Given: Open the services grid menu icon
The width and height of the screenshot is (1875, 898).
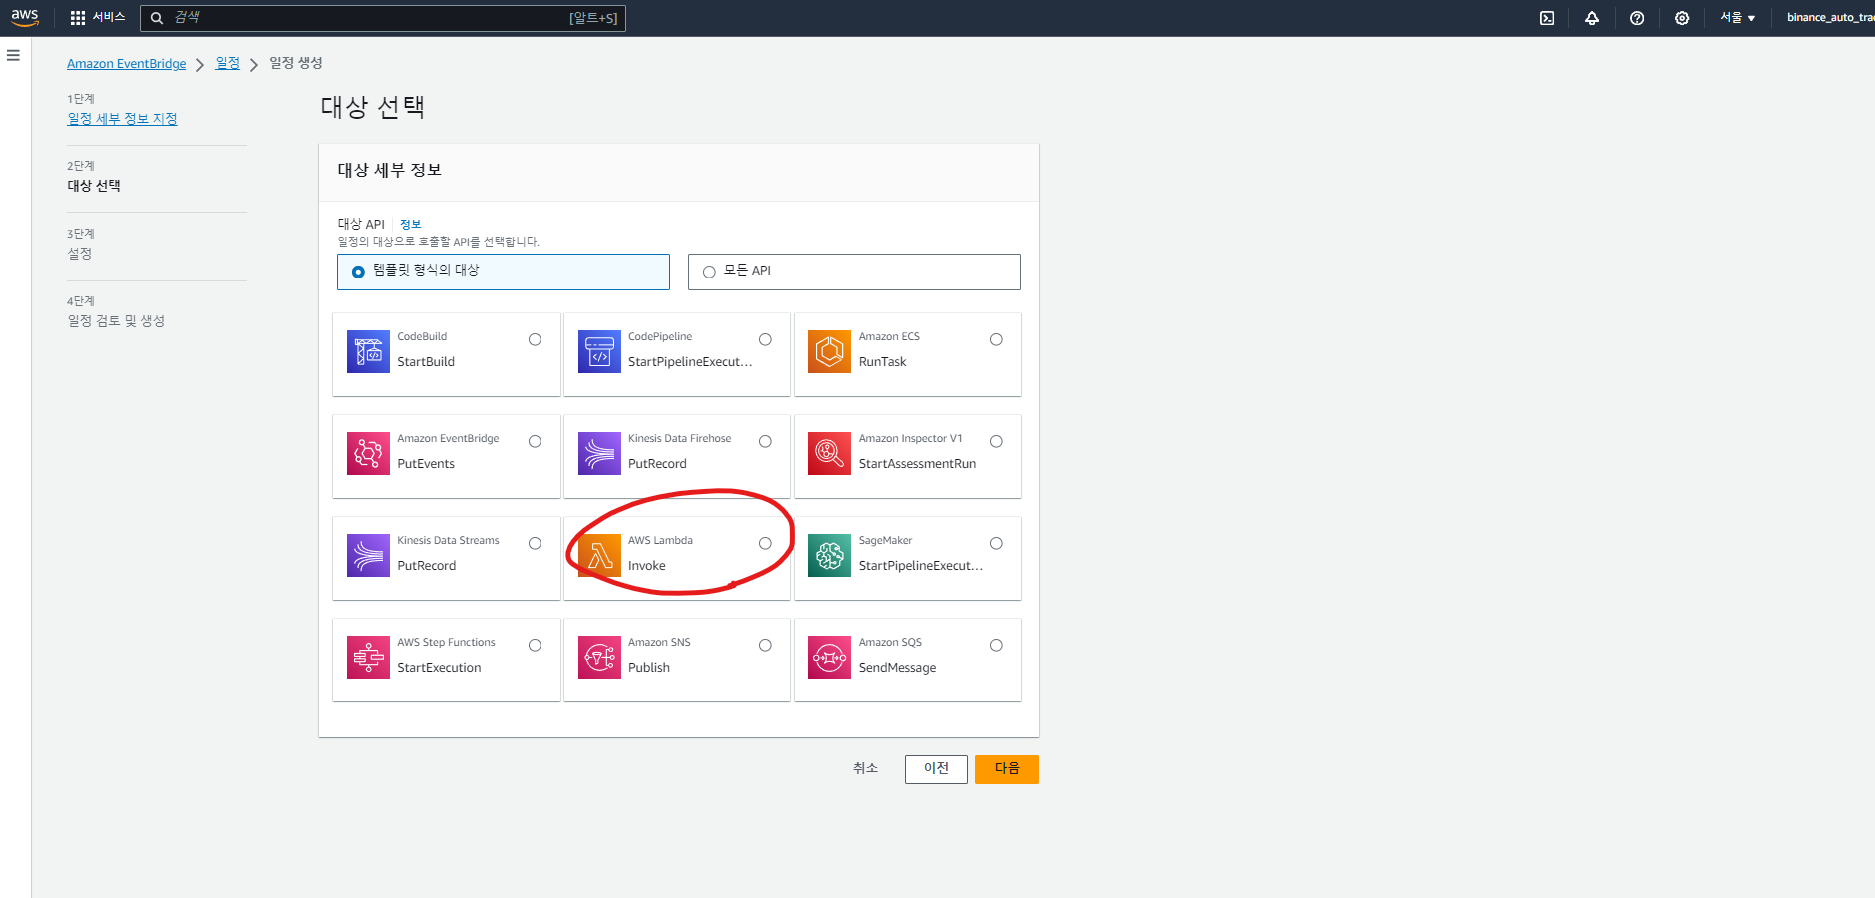Looking at the screenshot, I should (78, 18).
